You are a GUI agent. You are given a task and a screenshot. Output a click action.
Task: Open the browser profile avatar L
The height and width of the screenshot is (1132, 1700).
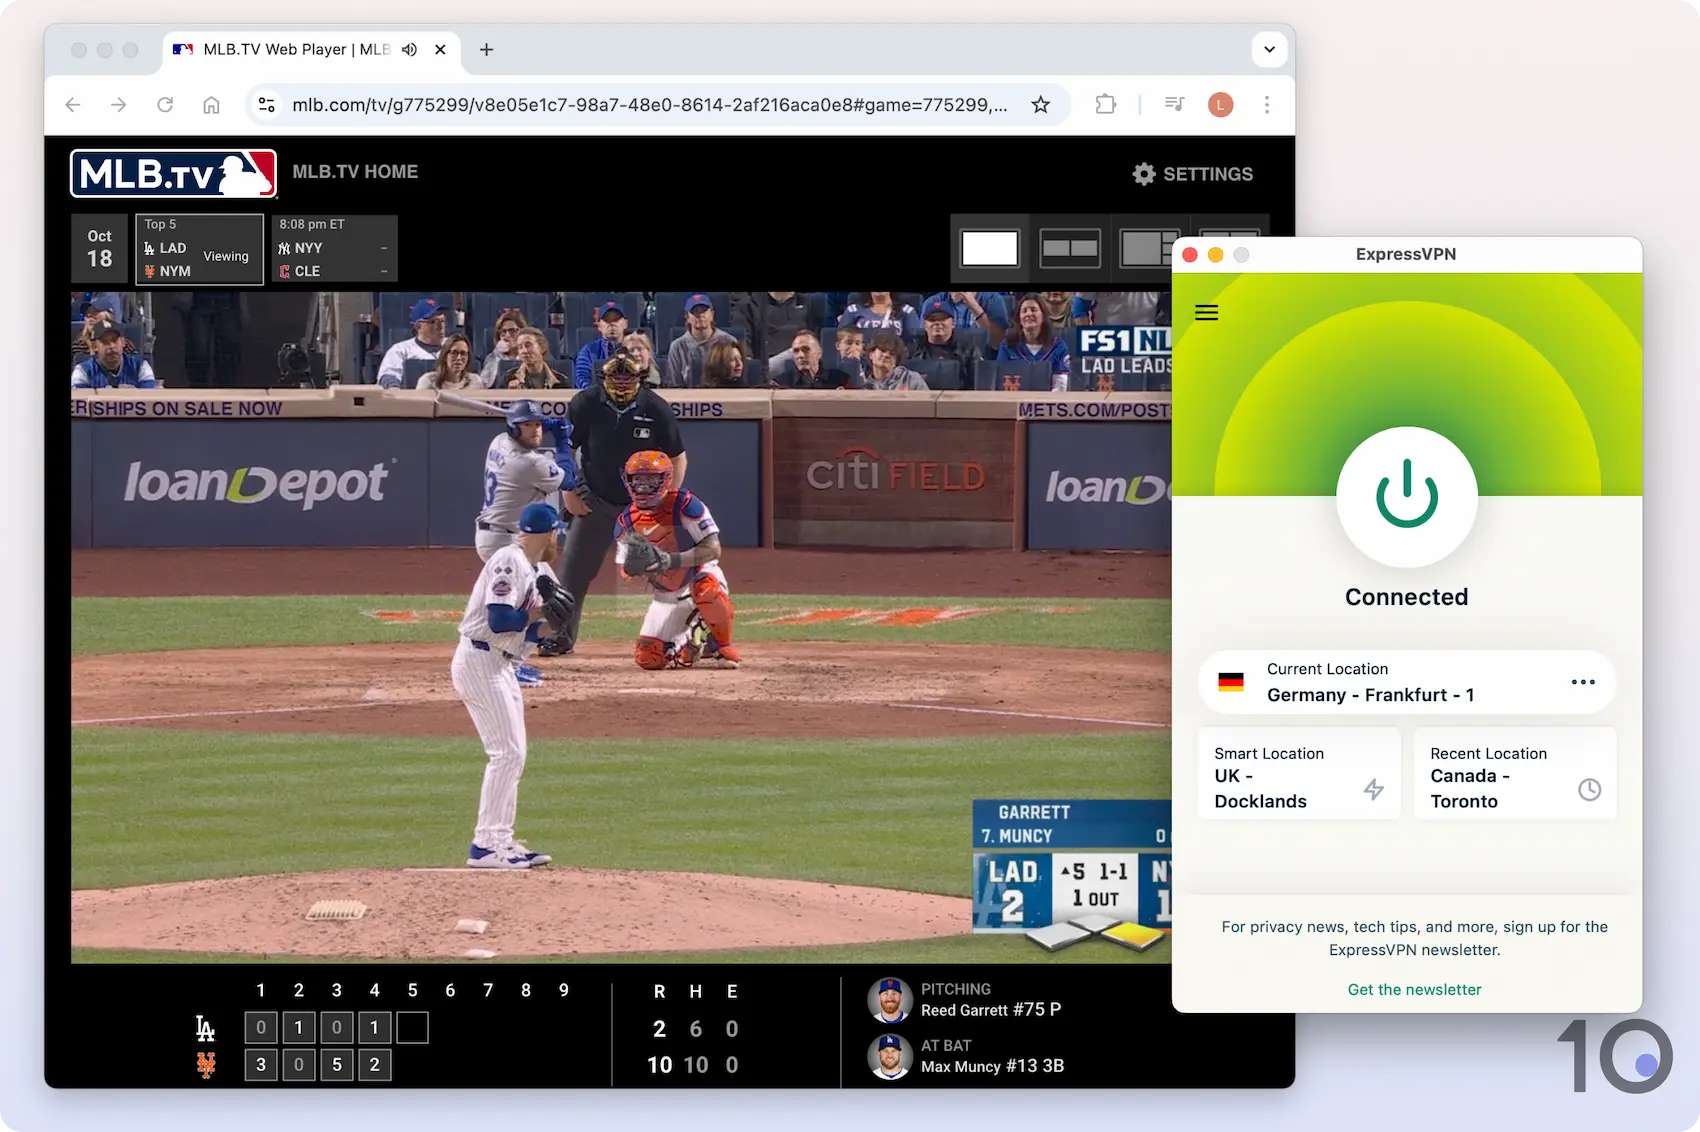coord(1221,105)
